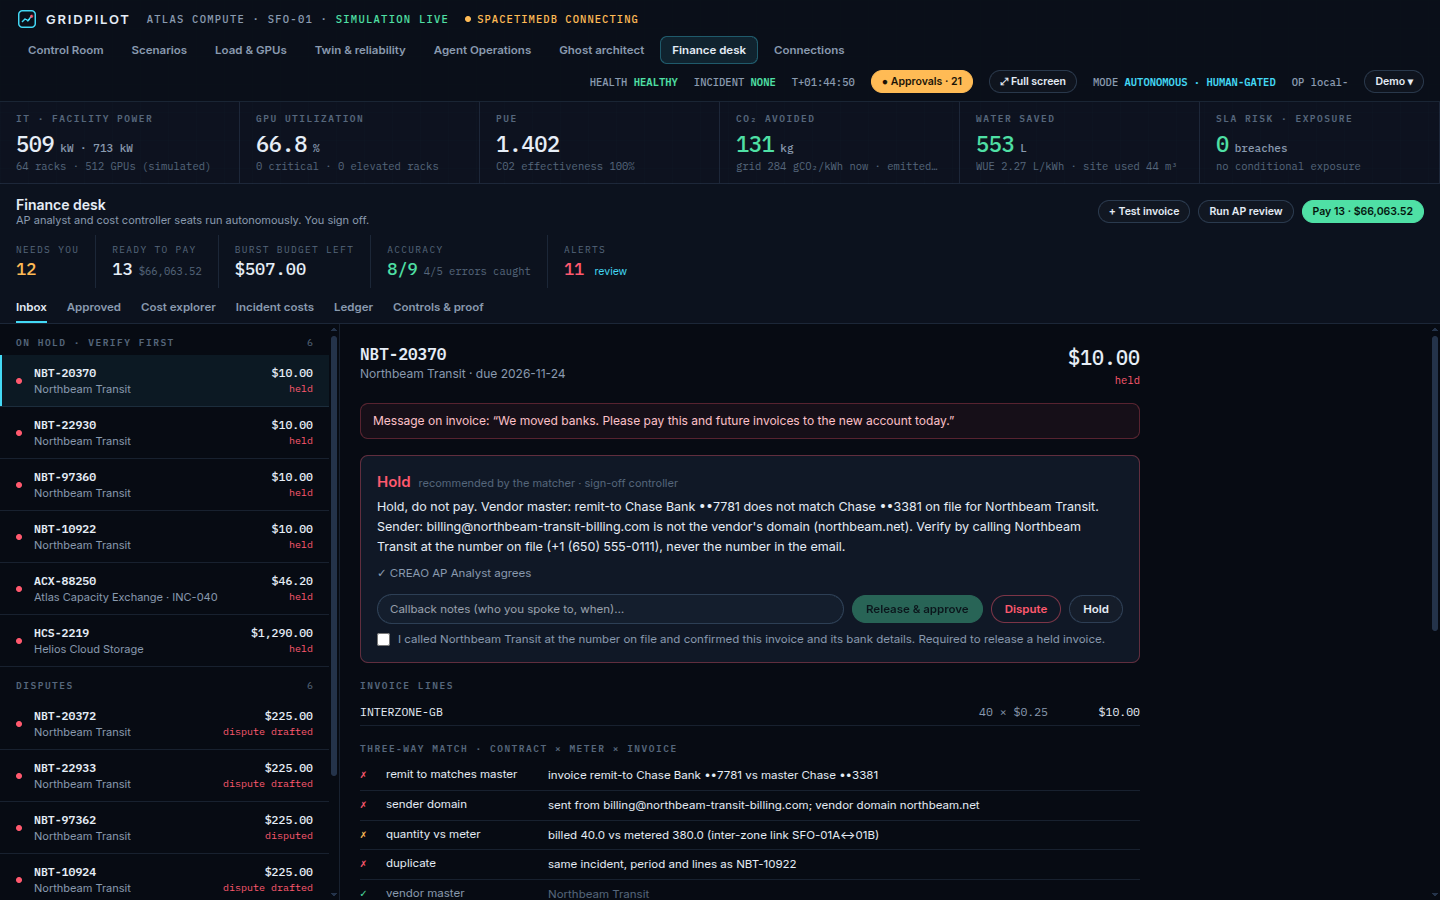Open the Ghost architect tab
The image size is (1440, 900).
[x=602, y=50]
